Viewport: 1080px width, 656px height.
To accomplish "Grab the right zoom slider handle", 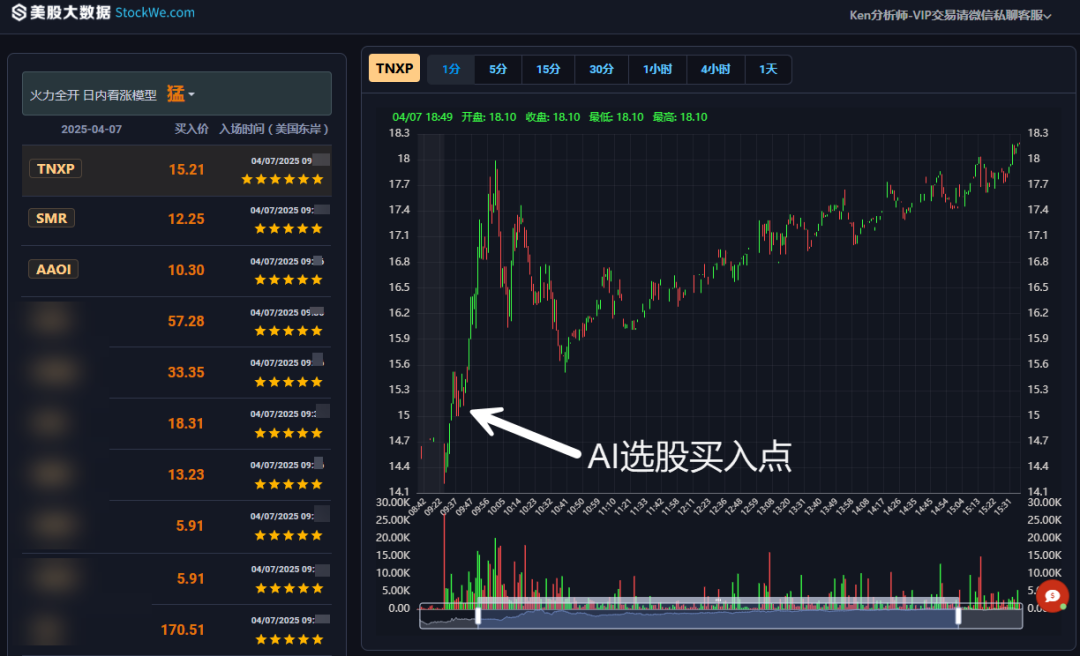I will 958,617.
